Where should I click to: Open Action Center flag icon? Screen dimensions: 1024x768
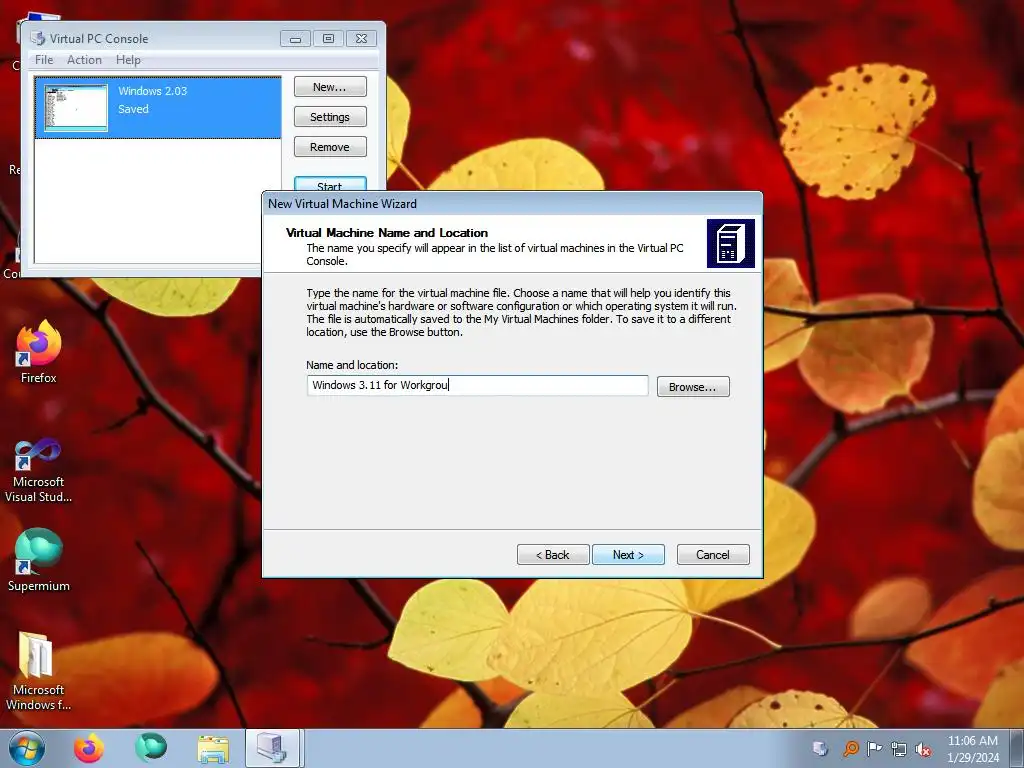click(x=874, y=749)
